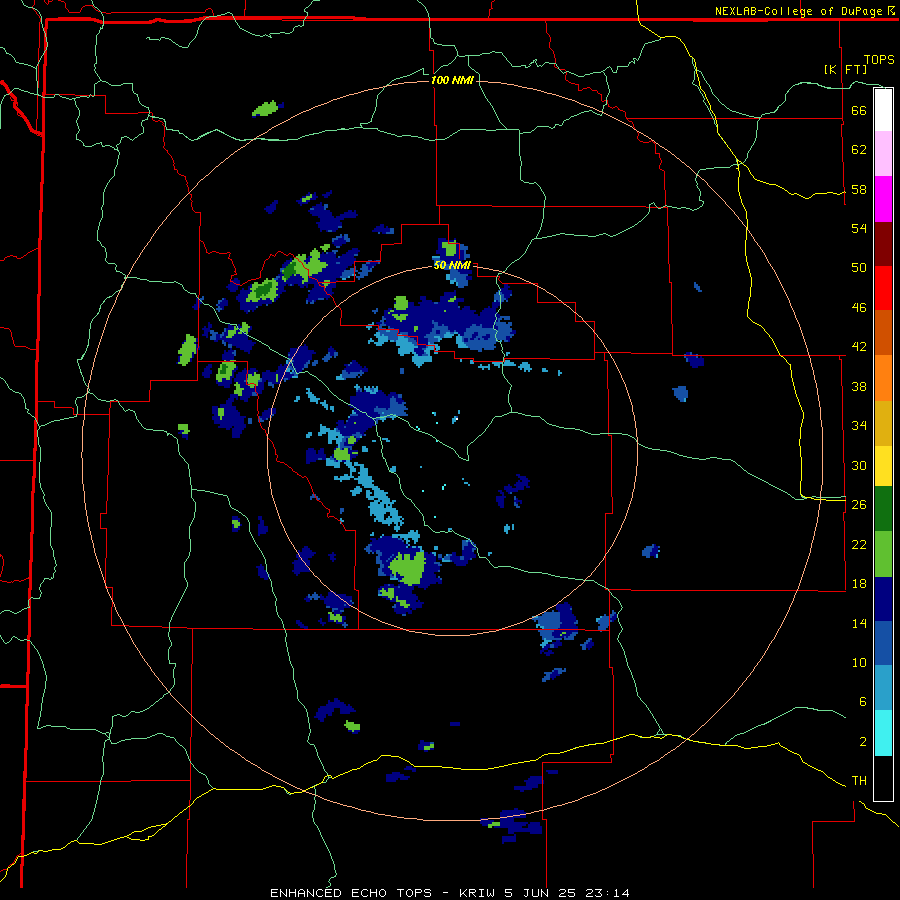The image size is (900, 900).
Task: Click the 58 legend value
Action: point(859,189)
